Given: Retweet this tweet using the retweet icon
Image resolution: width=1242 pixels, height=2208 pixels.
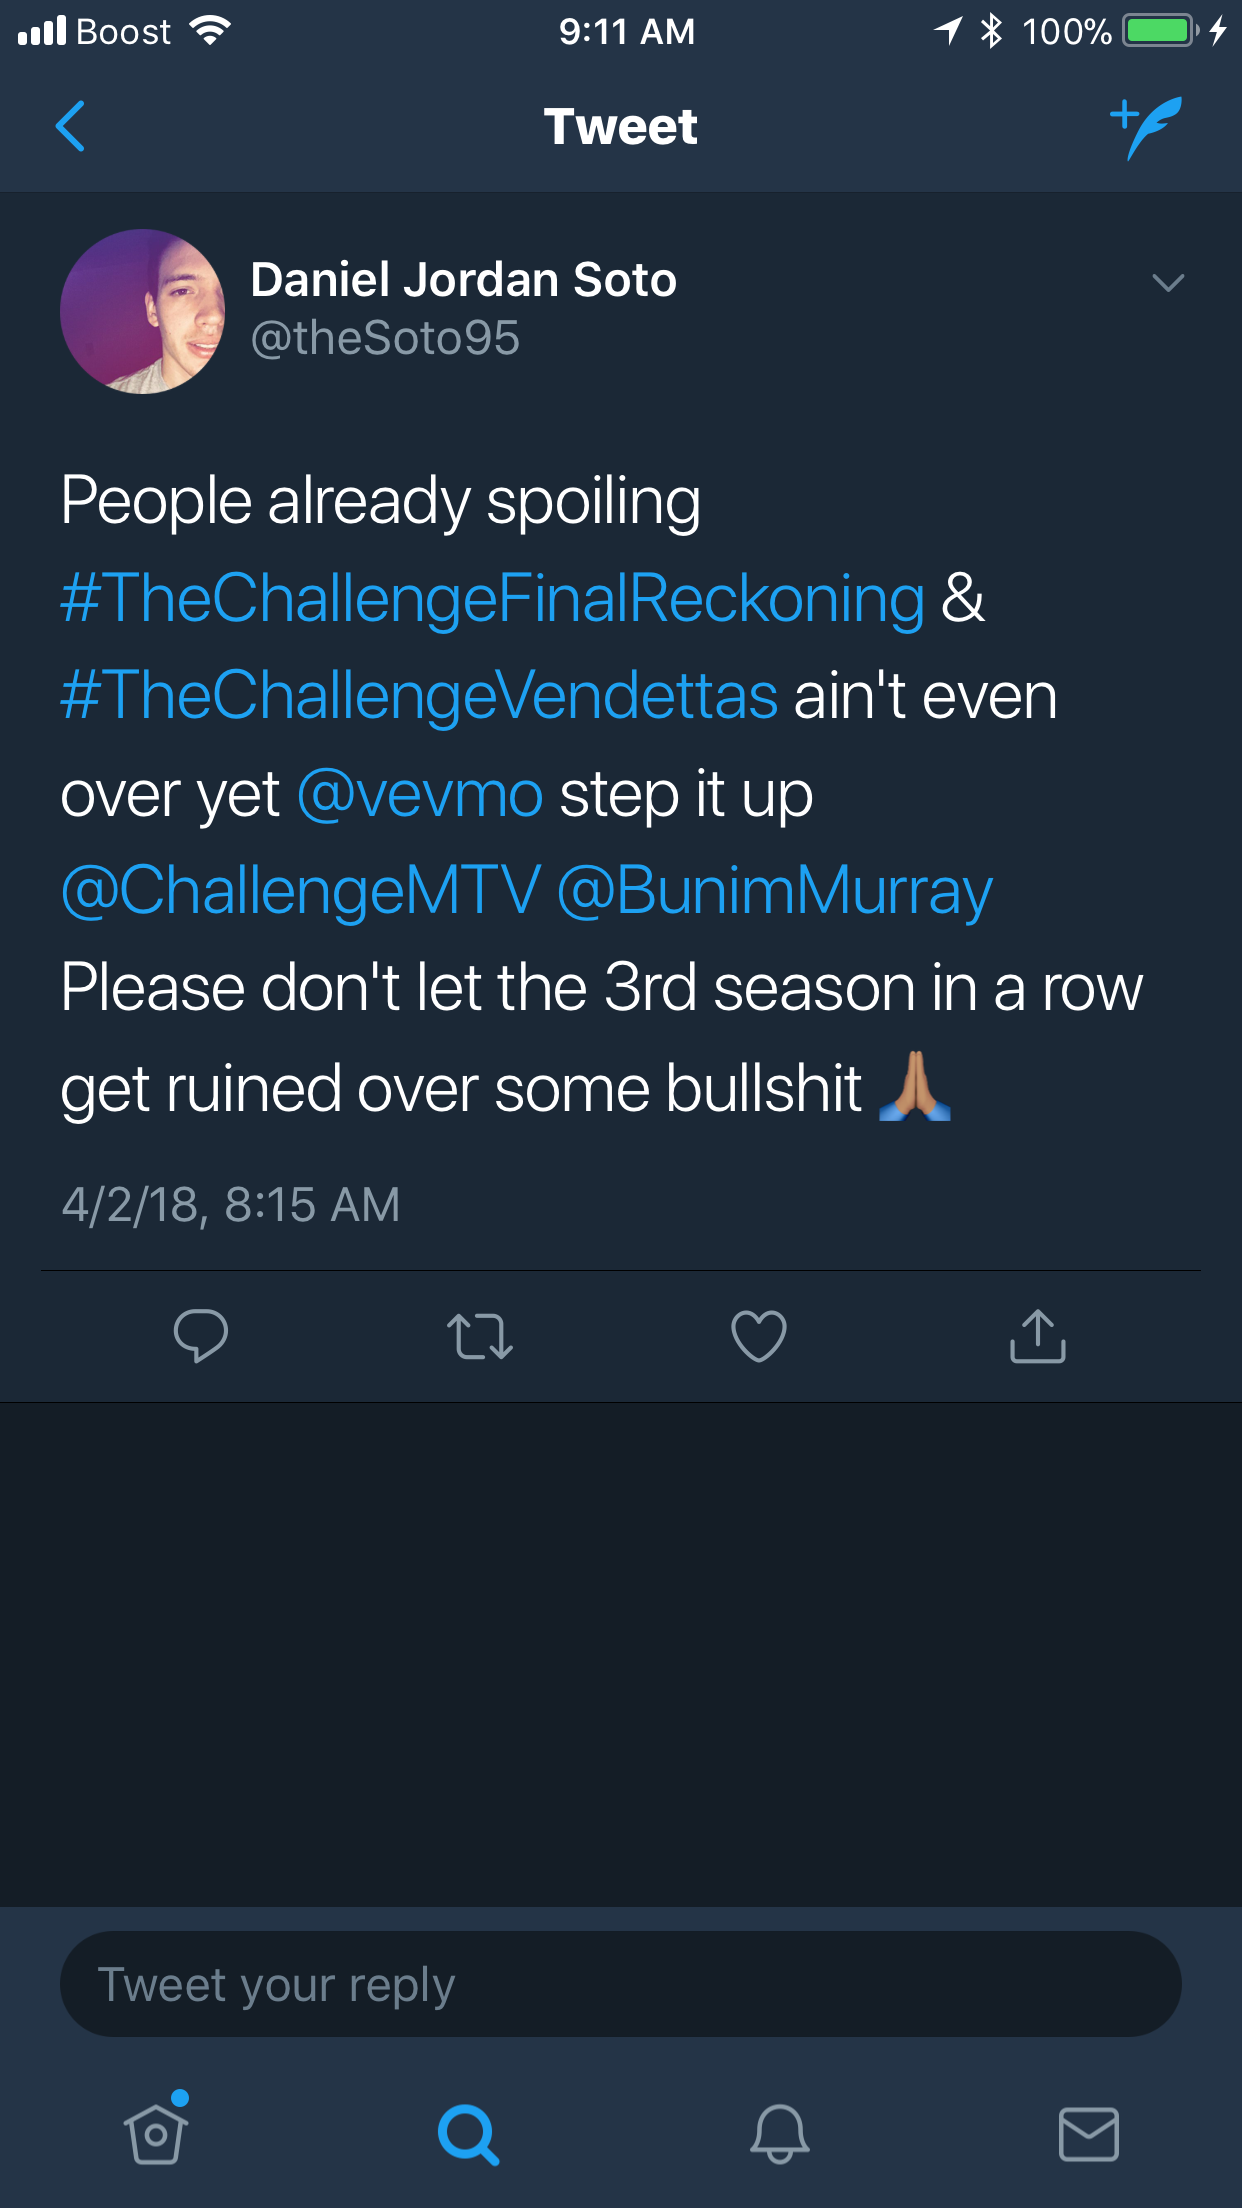Looking at the screenshot, I should pyautogui.click(x=480, y=1337).
